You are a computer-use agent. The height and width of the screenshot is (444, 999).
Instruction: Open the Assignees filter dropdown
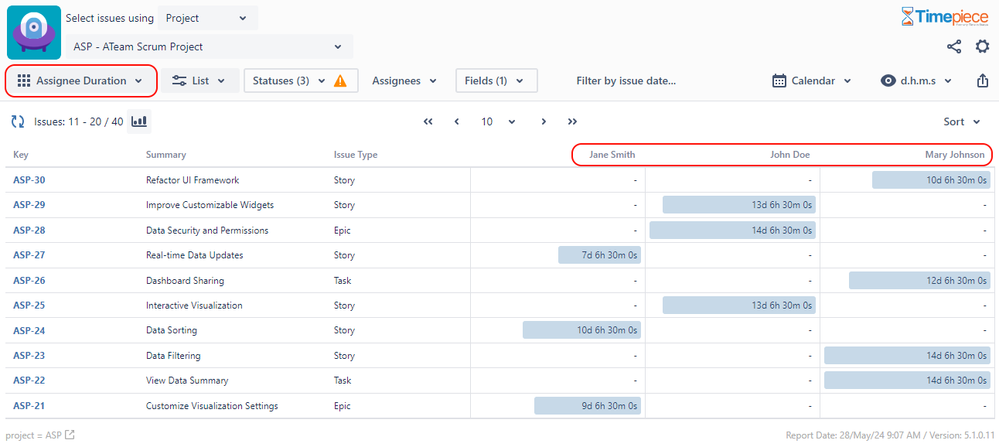(405, 81)
